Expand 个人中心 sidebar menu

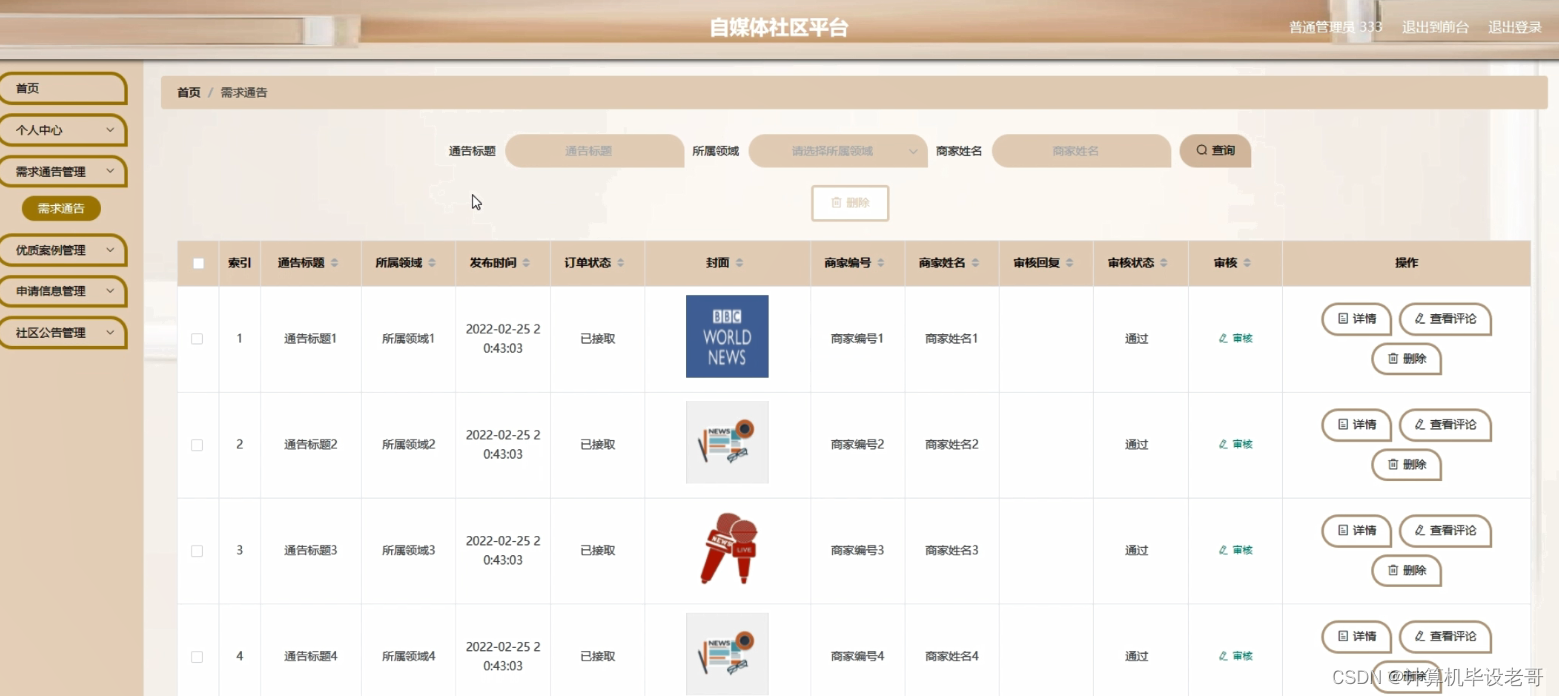pyautogui.click(x=63, y=130)
